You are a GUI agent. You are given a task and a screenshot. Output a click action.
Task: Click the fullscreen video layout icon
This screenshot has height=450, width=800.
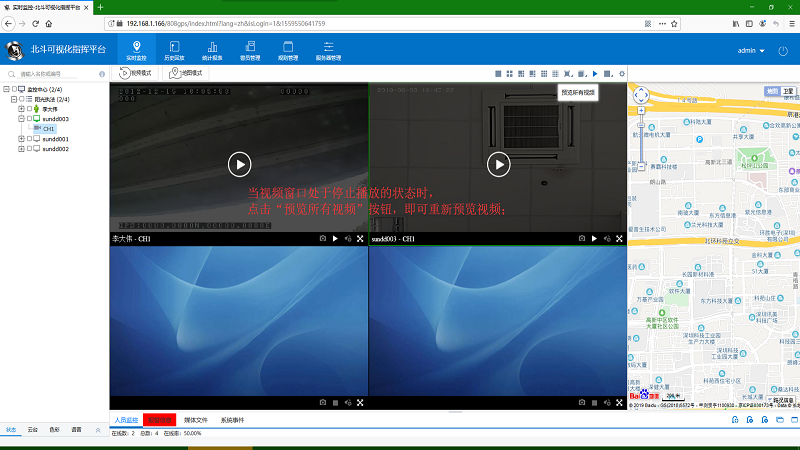point(567,74)
